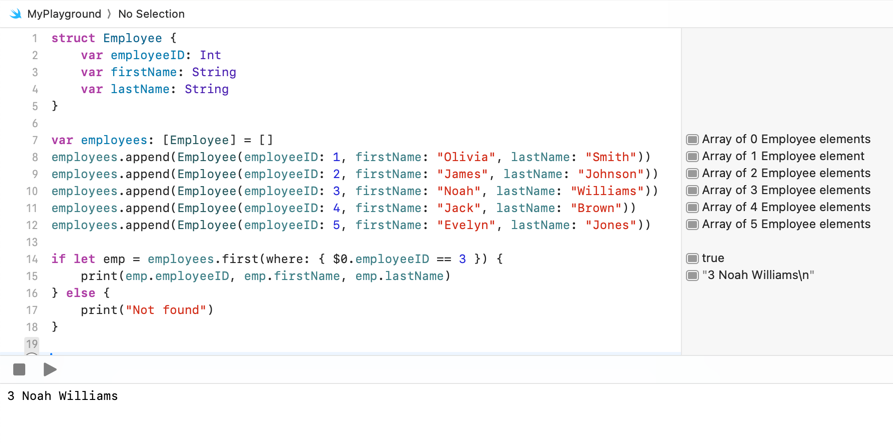
Task: Click the Int type on line 2
Action: 210,55
